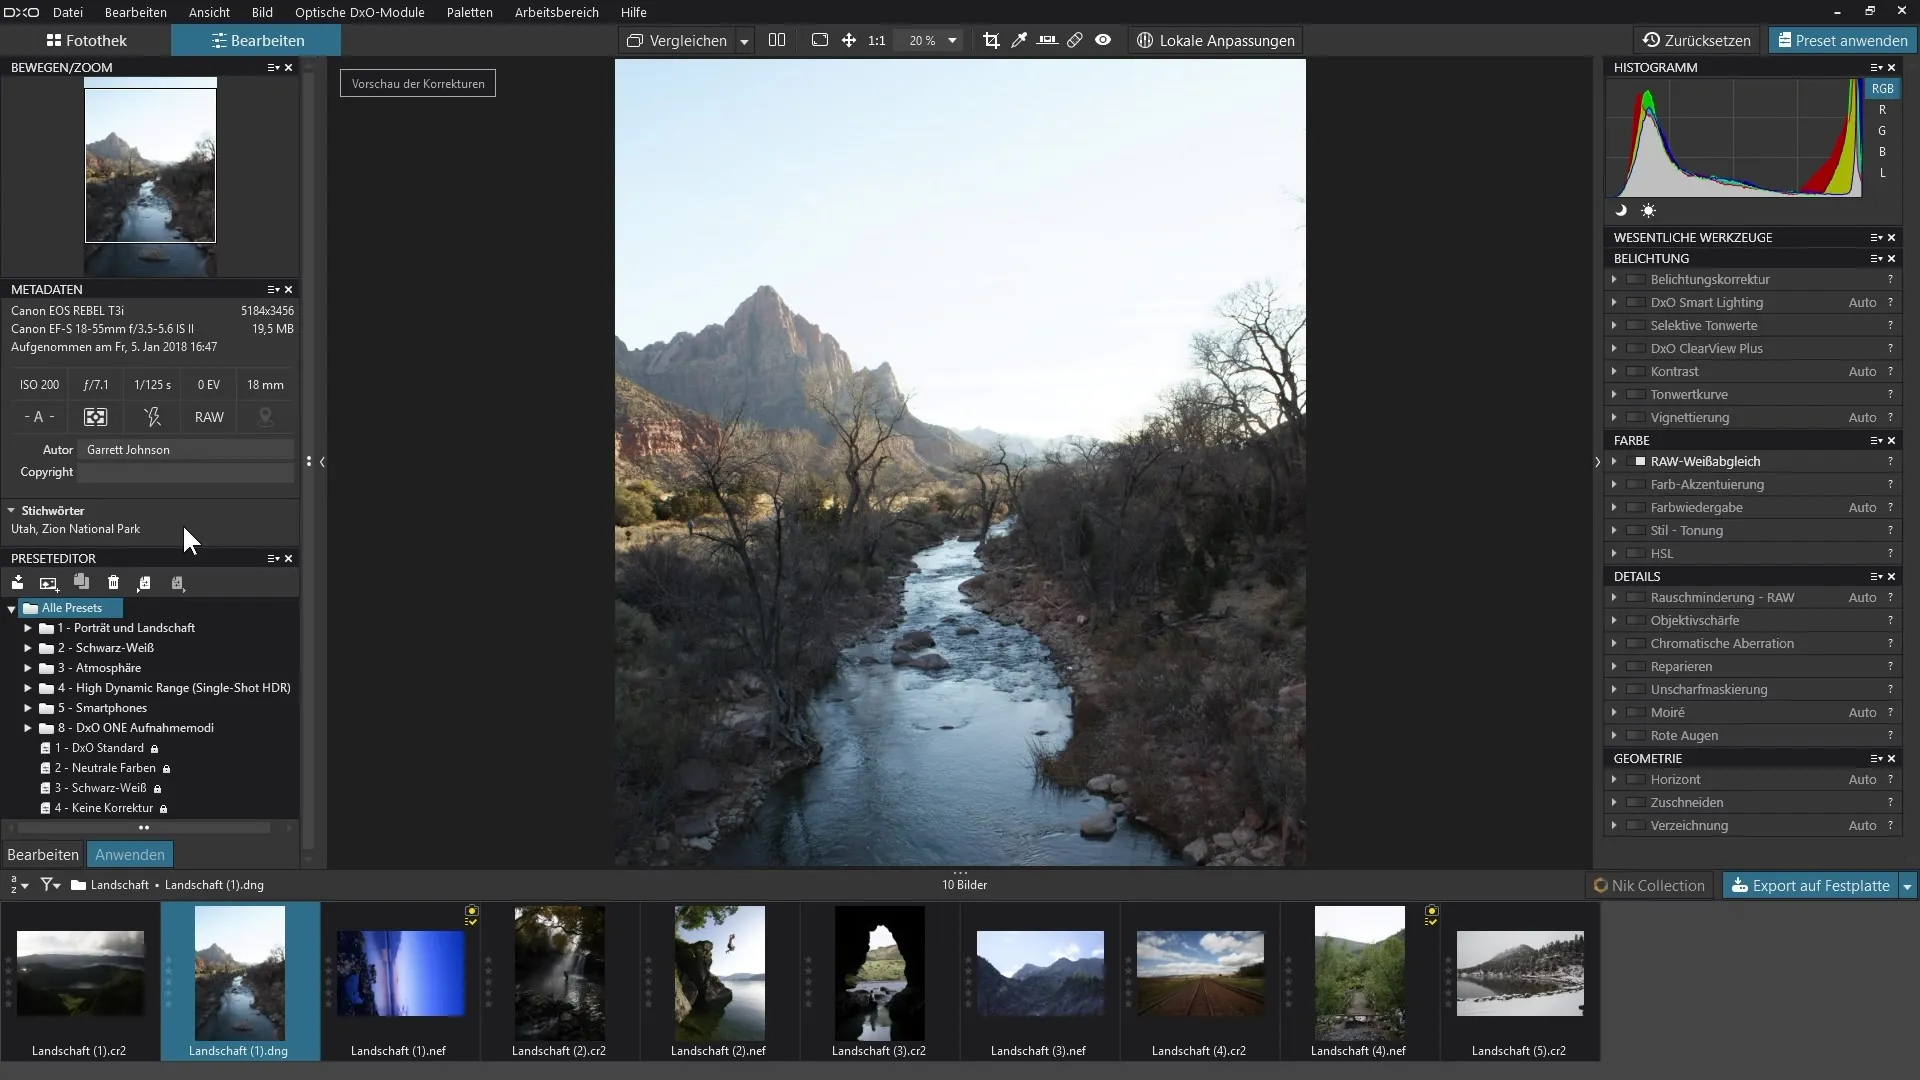The image size is (1920, 1080).
Task: Select the move/pan hand tool
Action: (x=849, y=40)
